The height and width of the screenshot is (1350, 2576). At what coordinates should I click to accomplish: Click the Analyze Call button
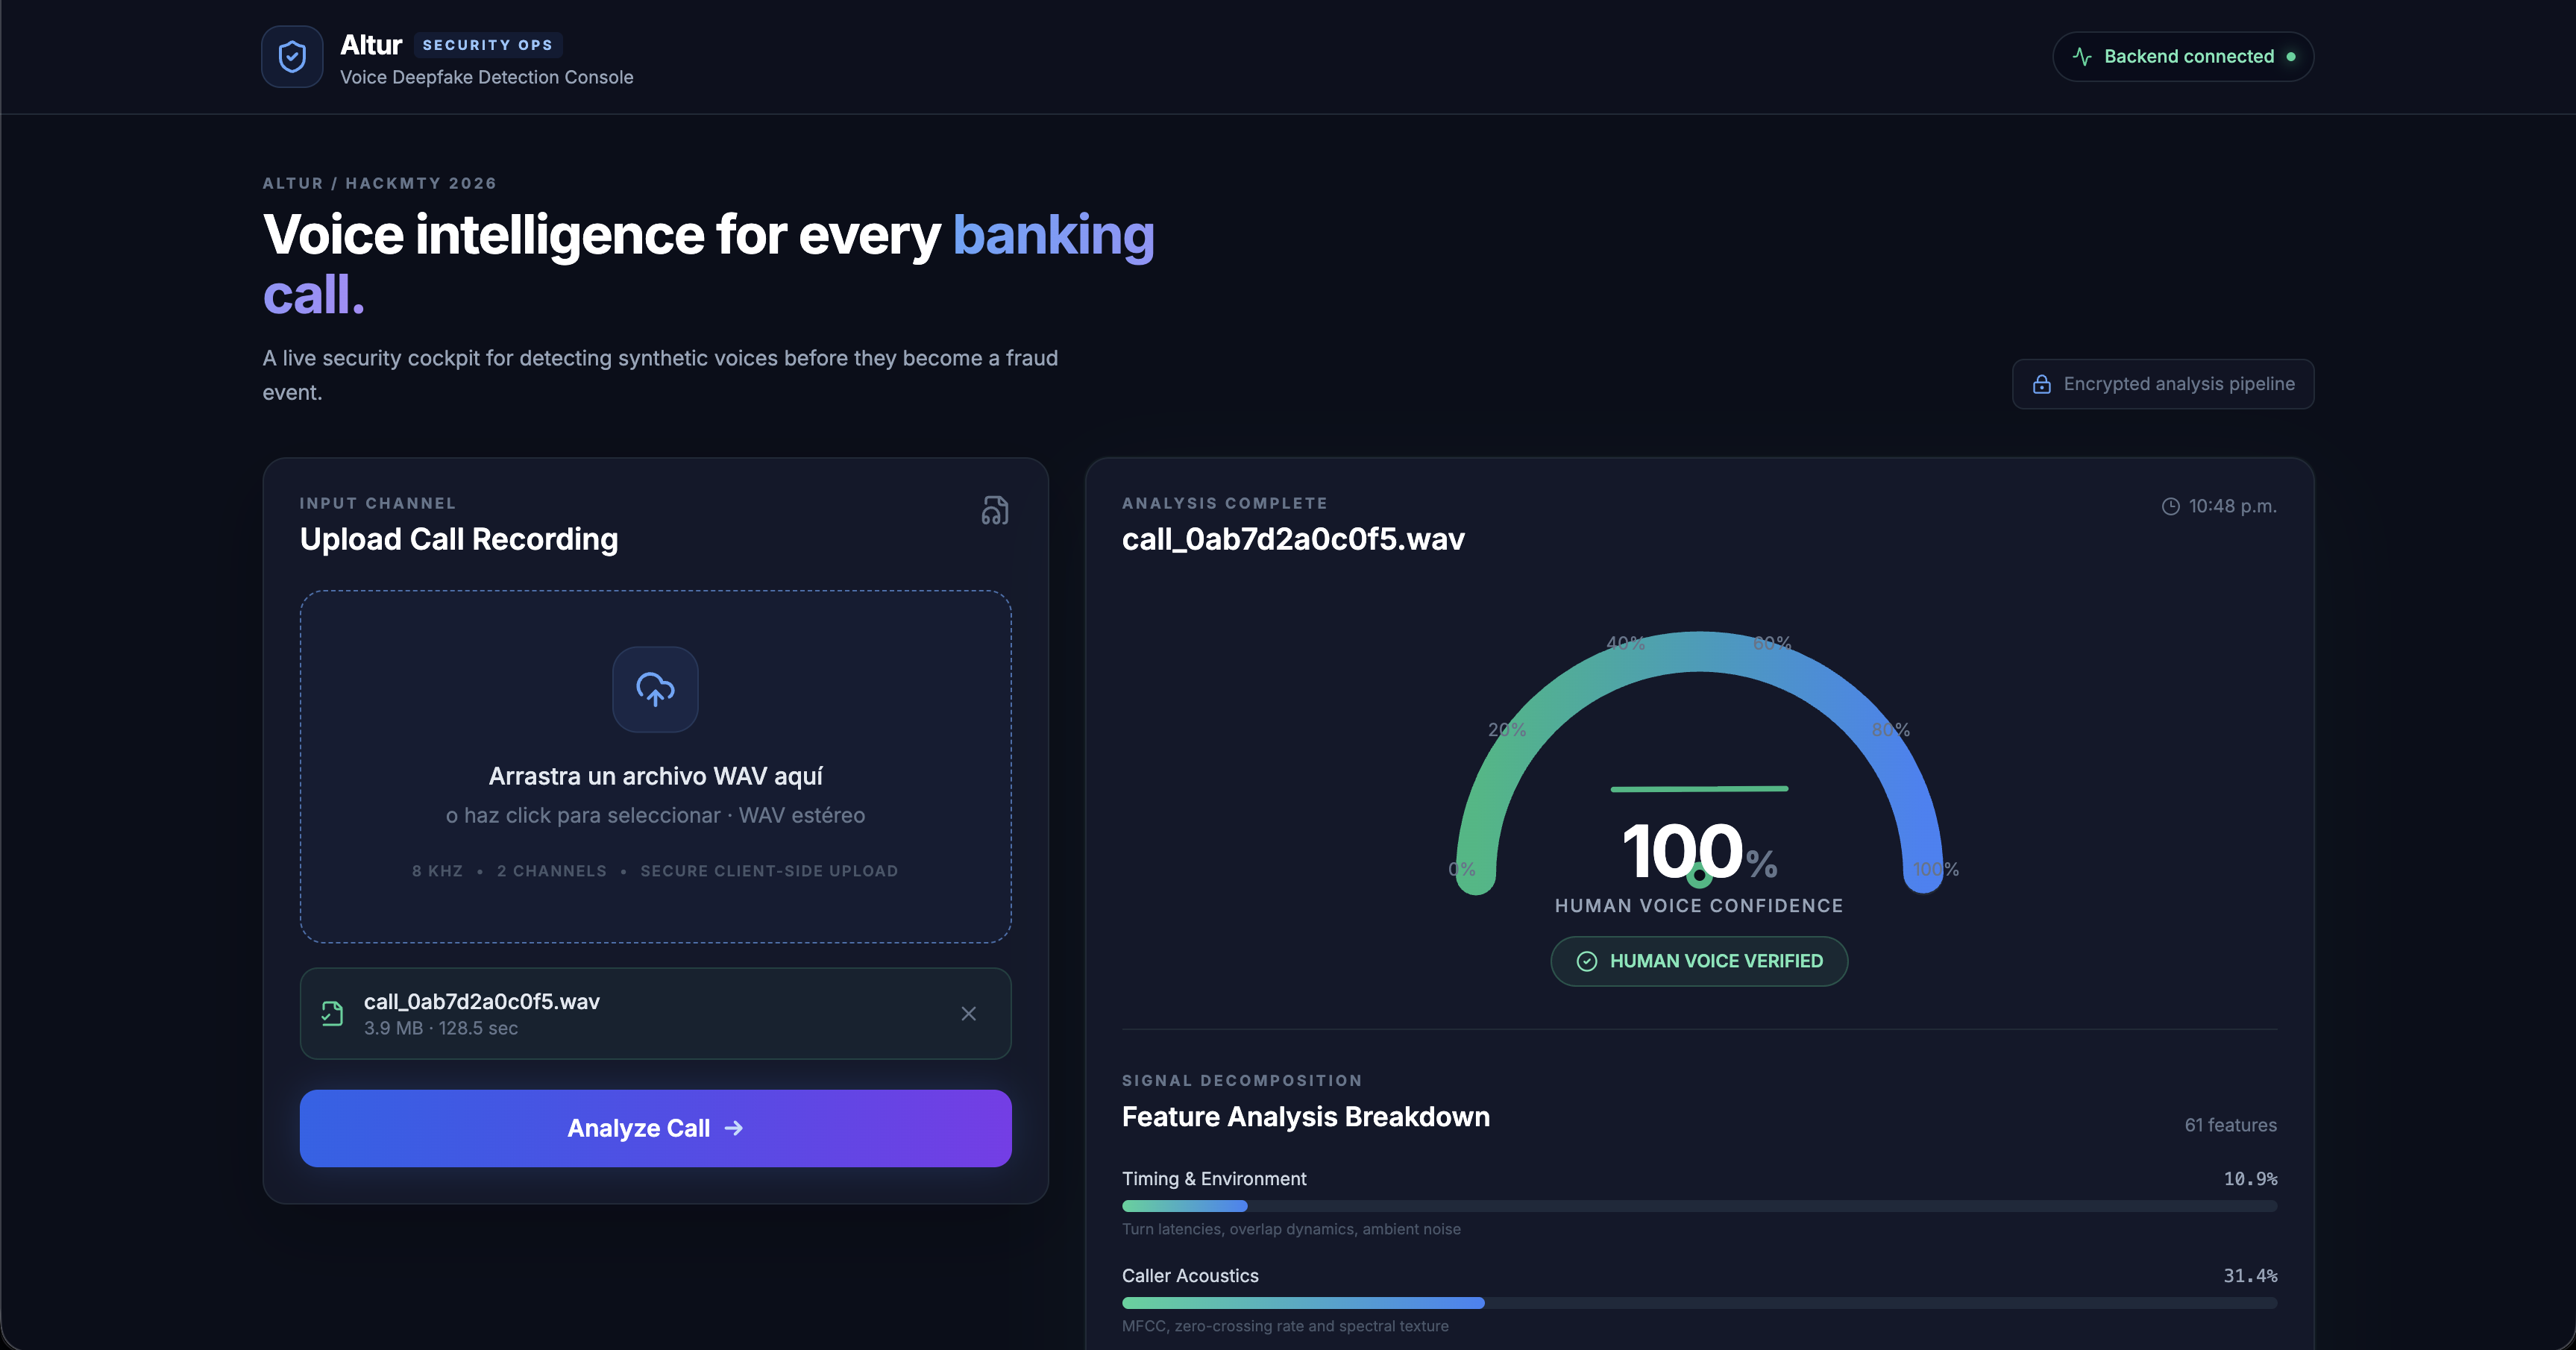[655, 1128]
